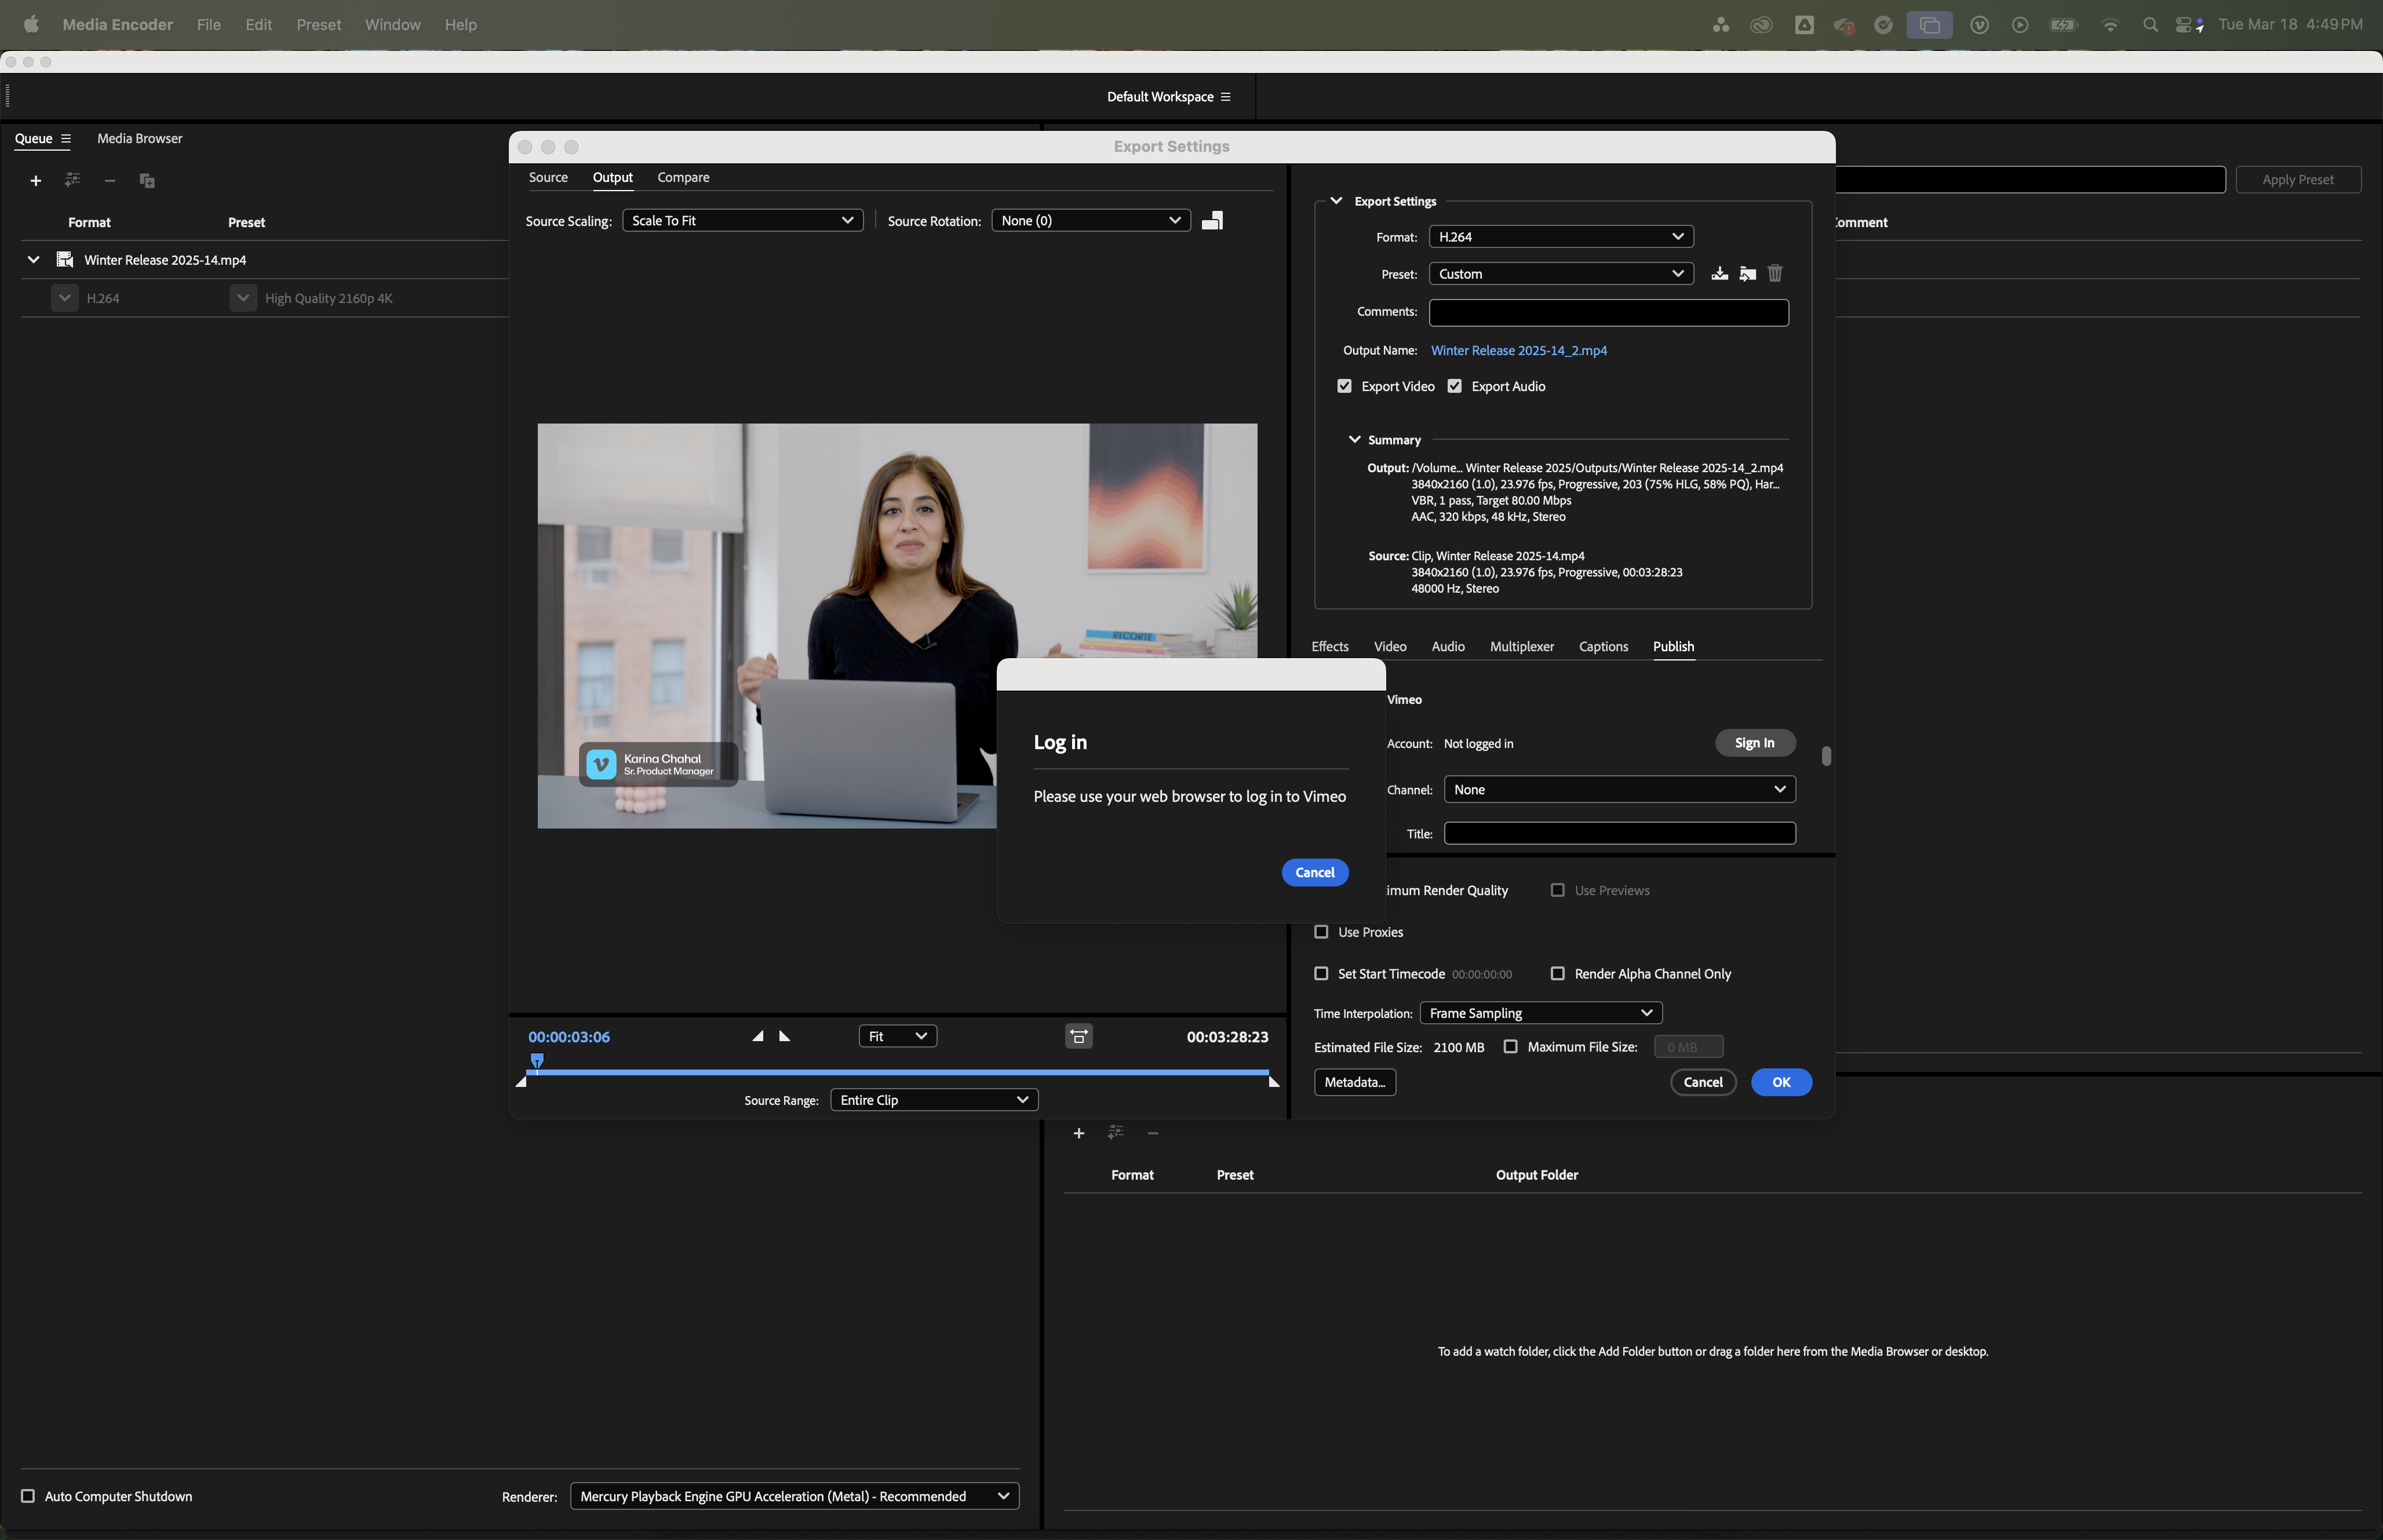Click the blue timeline playhead marker
This screenshot has height=1540, width=2383.
coord(537,1061)
